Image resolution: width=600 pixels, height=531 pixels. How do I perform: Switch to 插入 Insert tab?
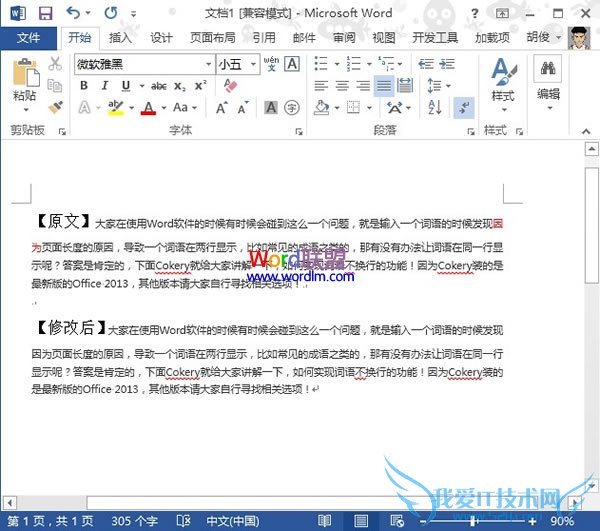pos(120,37)
